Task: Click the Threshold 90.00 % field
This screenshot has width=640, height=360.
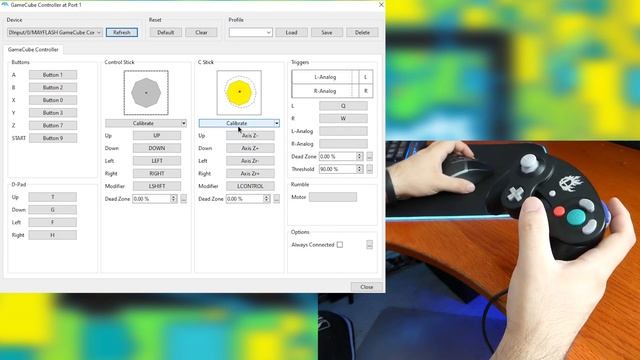Action: point(338,169)
